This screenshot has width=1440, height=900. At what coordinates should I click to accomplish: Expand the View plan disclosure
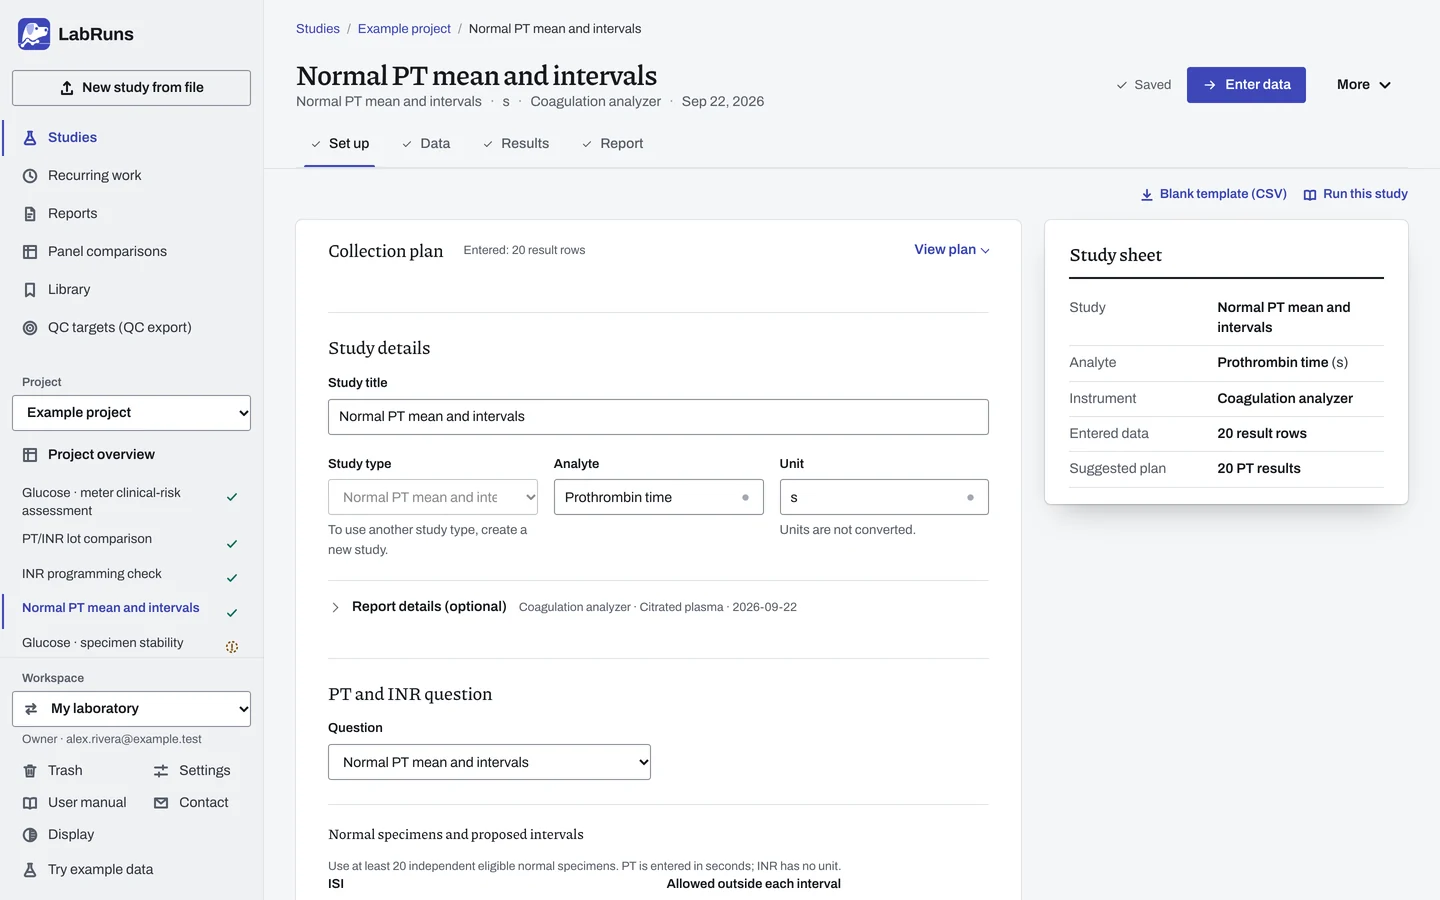coord(951,250)
